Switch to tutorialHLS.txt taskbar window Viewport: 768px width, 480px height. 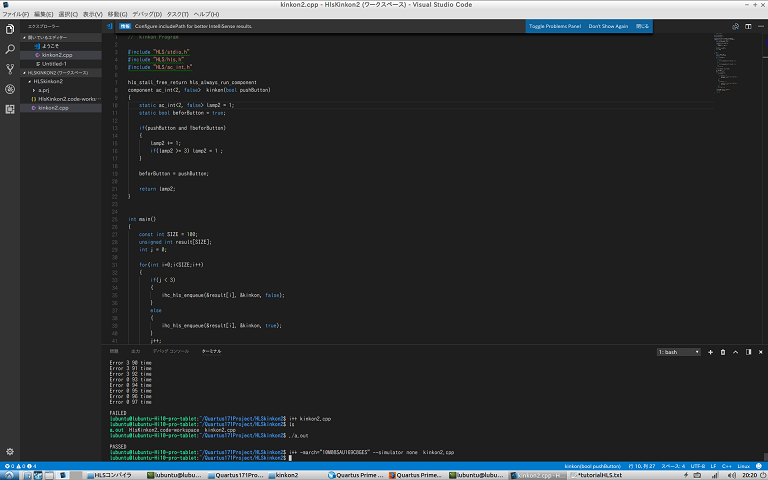[596, 475]
